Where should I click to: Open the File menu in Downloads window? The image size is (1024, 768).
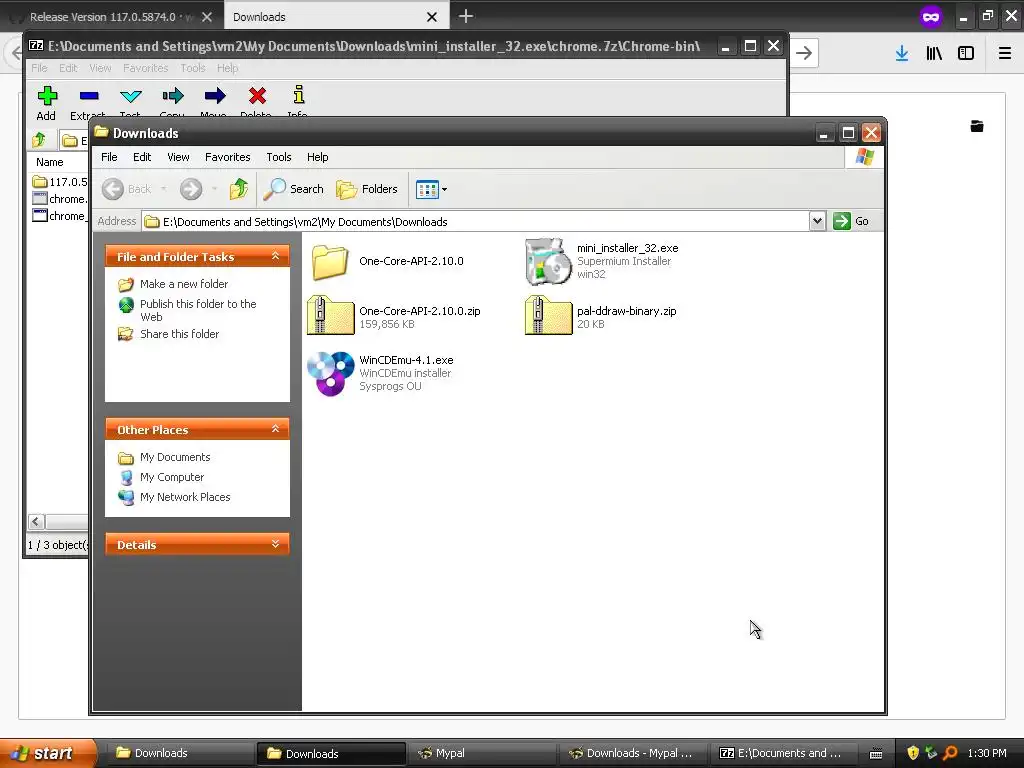pyautogui.click(x=109, y=157)
